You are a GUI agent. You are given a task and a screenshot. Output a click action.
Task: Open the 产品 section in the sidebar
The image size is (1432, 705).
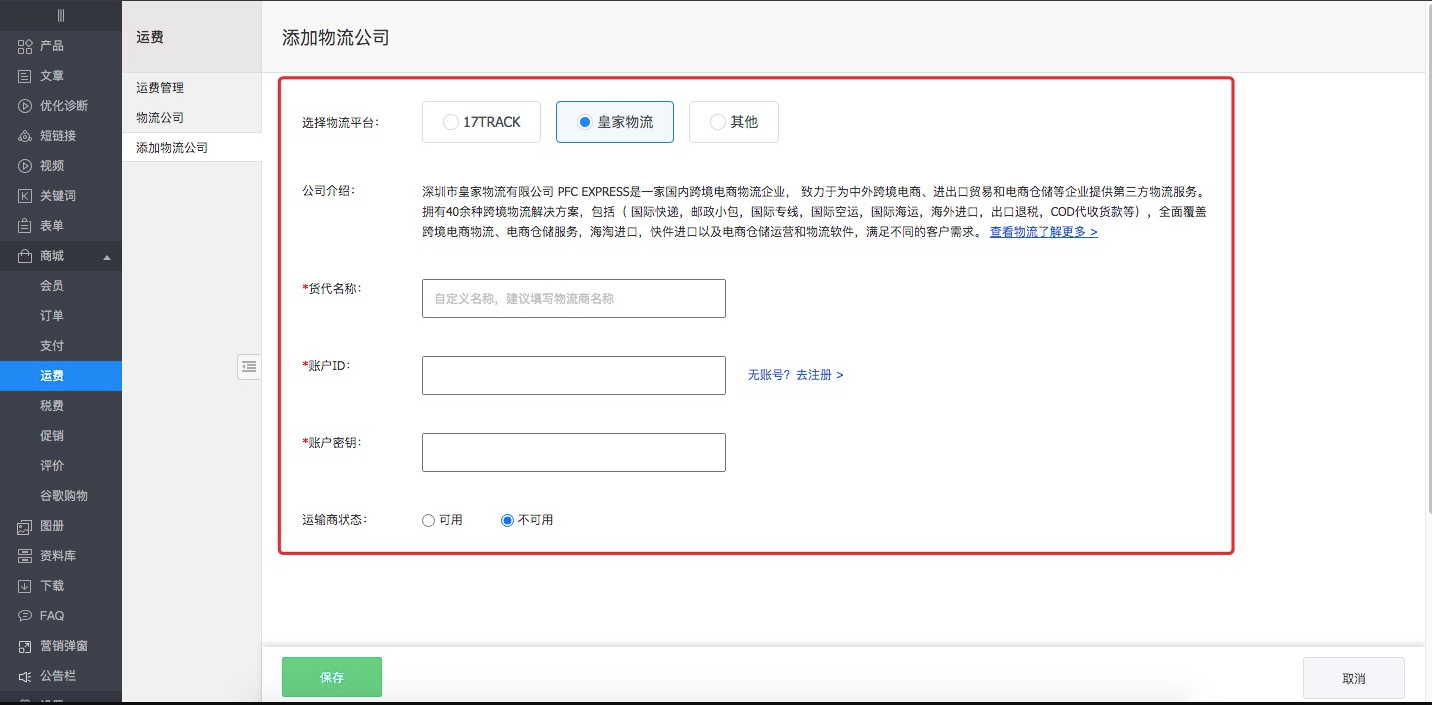[x=53, y=45]
